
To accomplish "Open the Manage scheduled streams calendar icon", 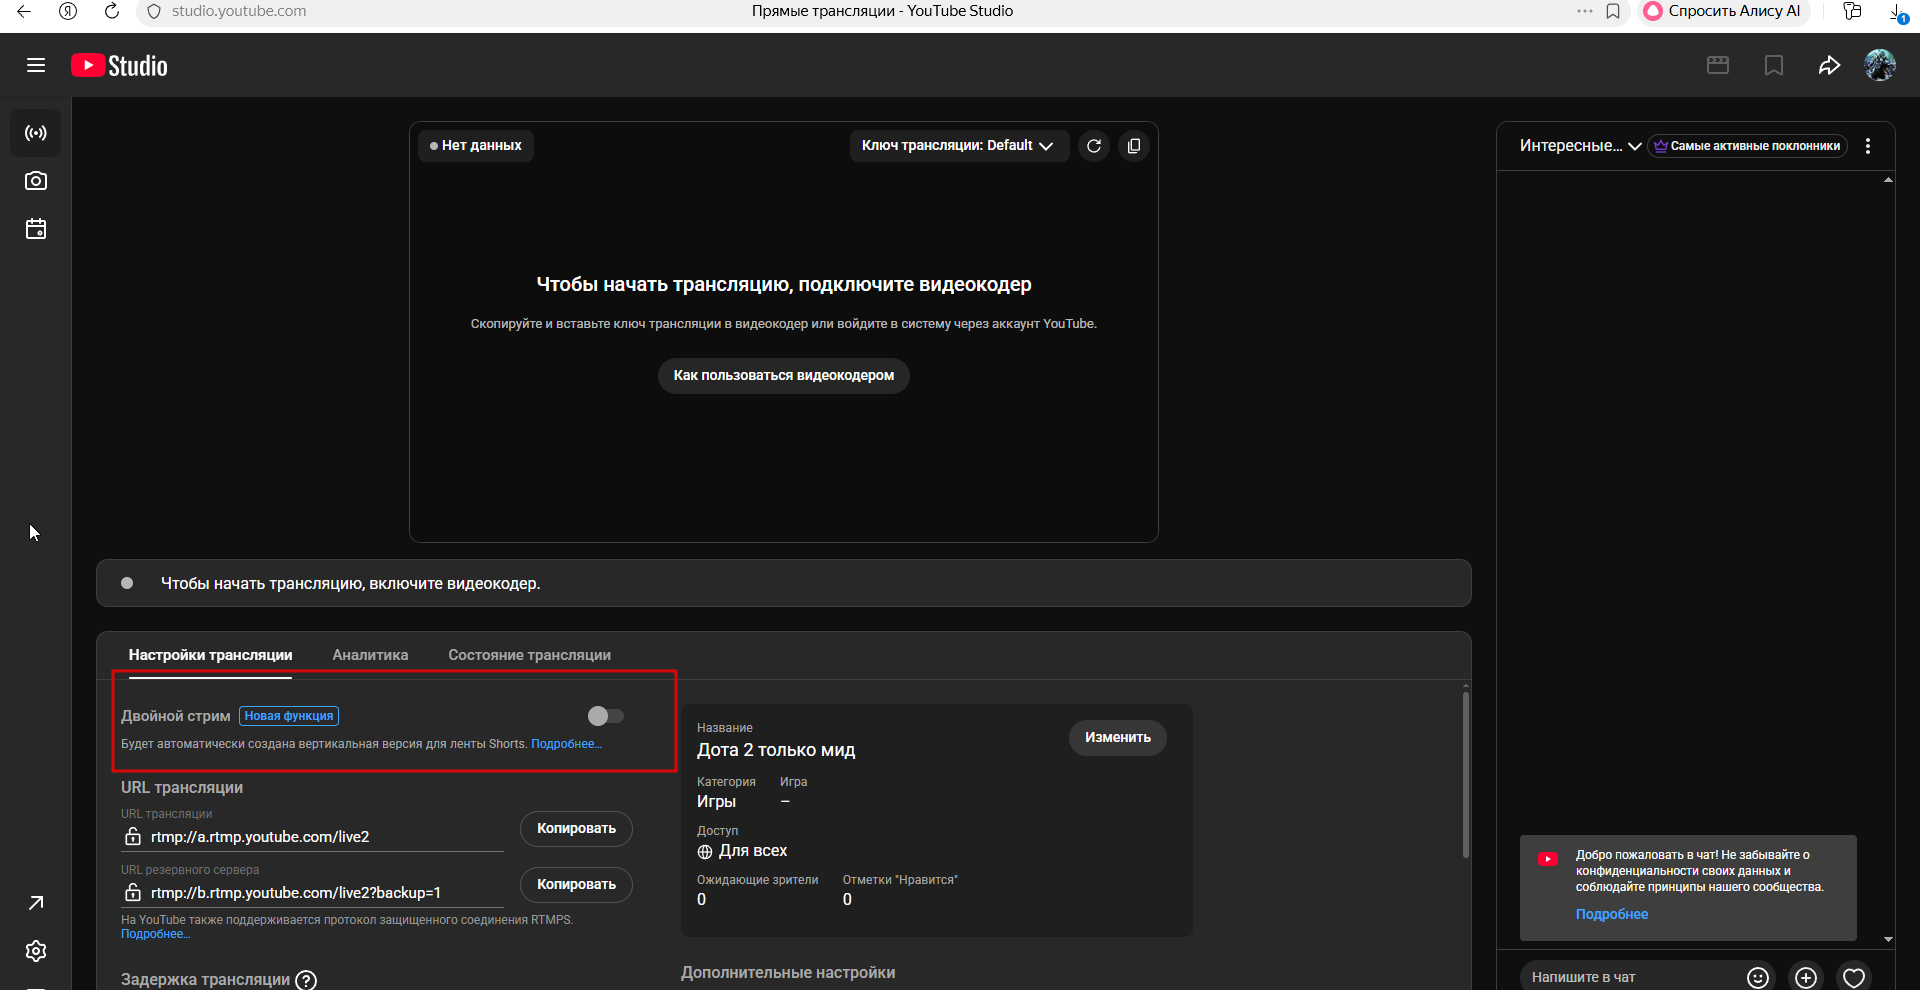I will pyautogui.click(x=36, y=229).
